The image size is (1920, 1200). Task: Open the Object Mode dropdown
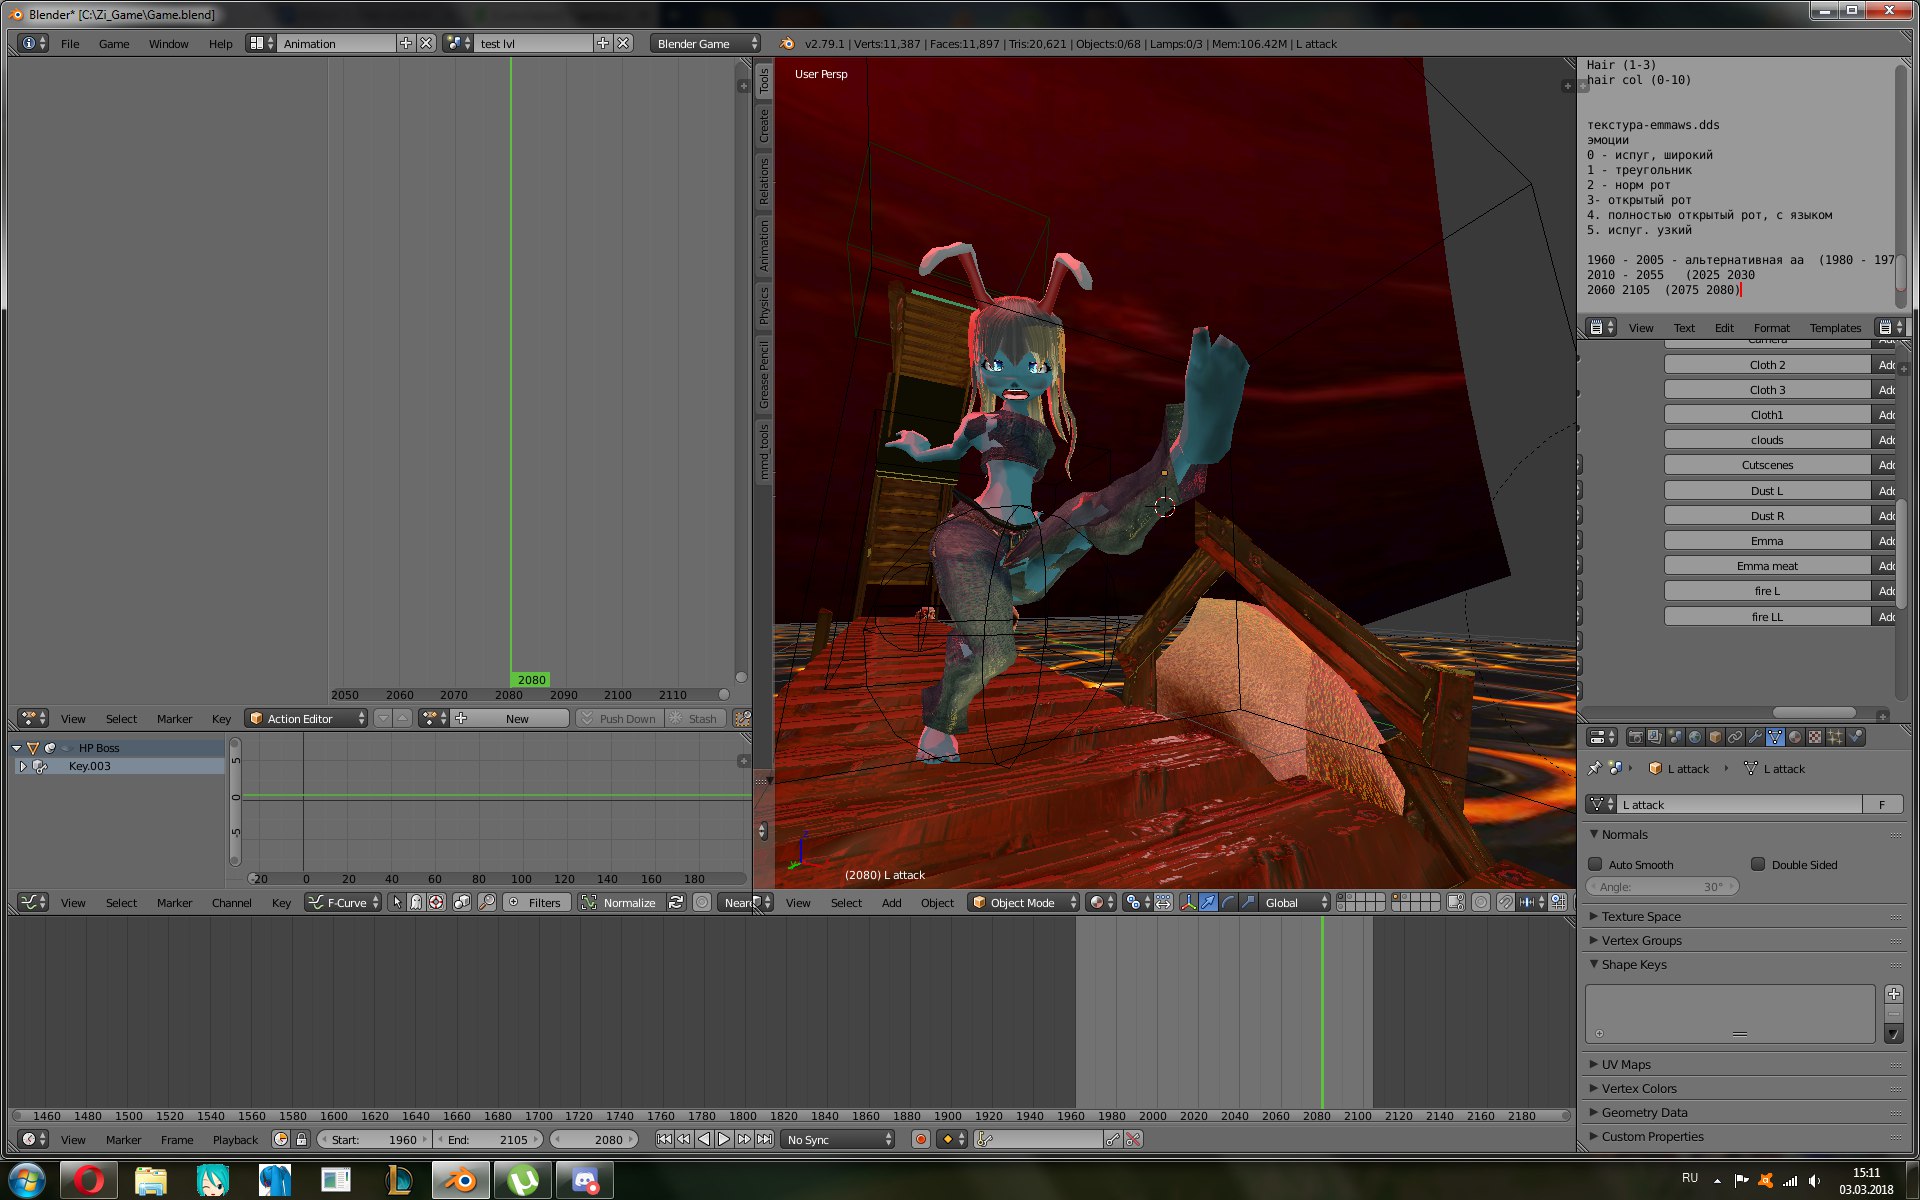point(1024,902)
